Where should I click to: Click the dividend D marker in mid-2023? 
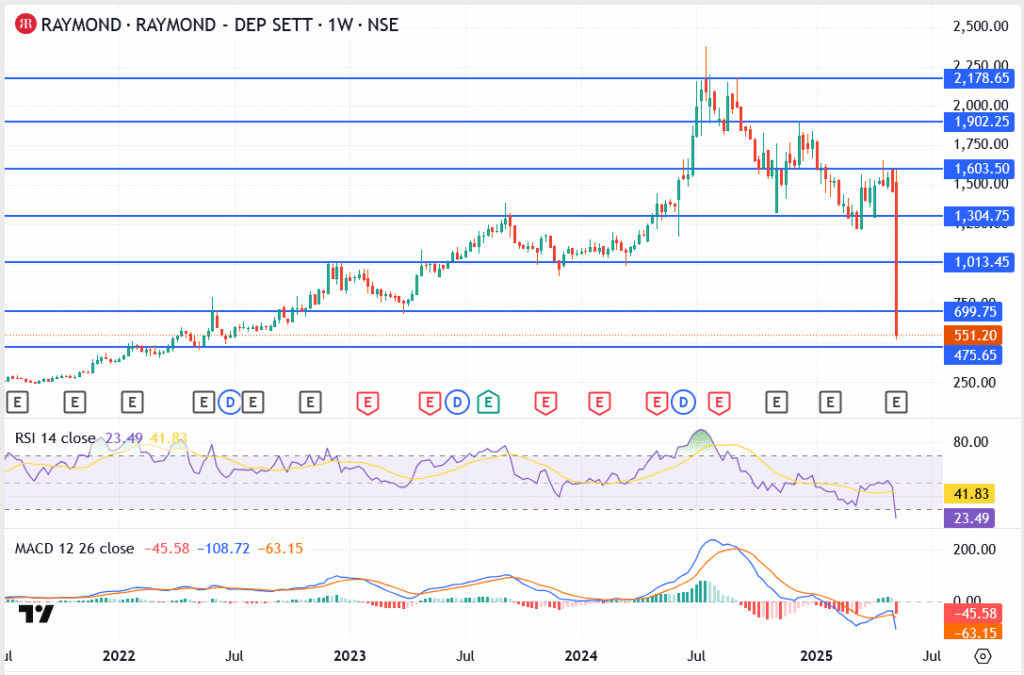(457, 402)
